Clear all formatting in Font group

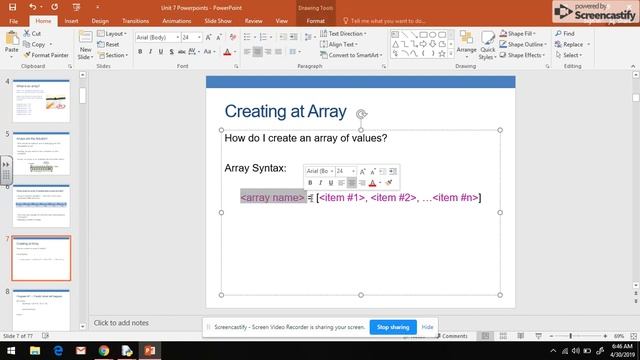point(233,38)
